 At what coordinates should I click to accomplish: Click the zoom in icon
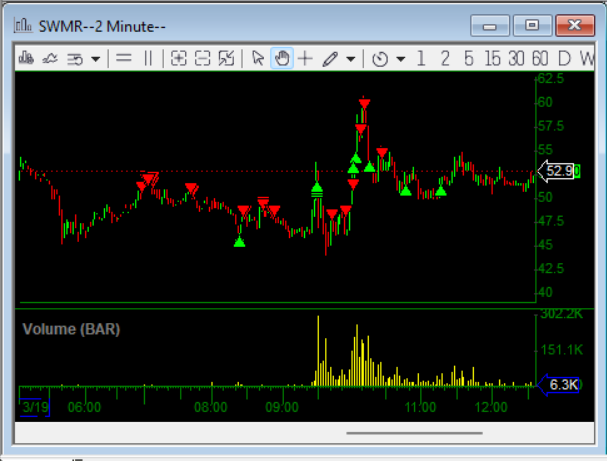pyautogui.click(x=178, y=58)
